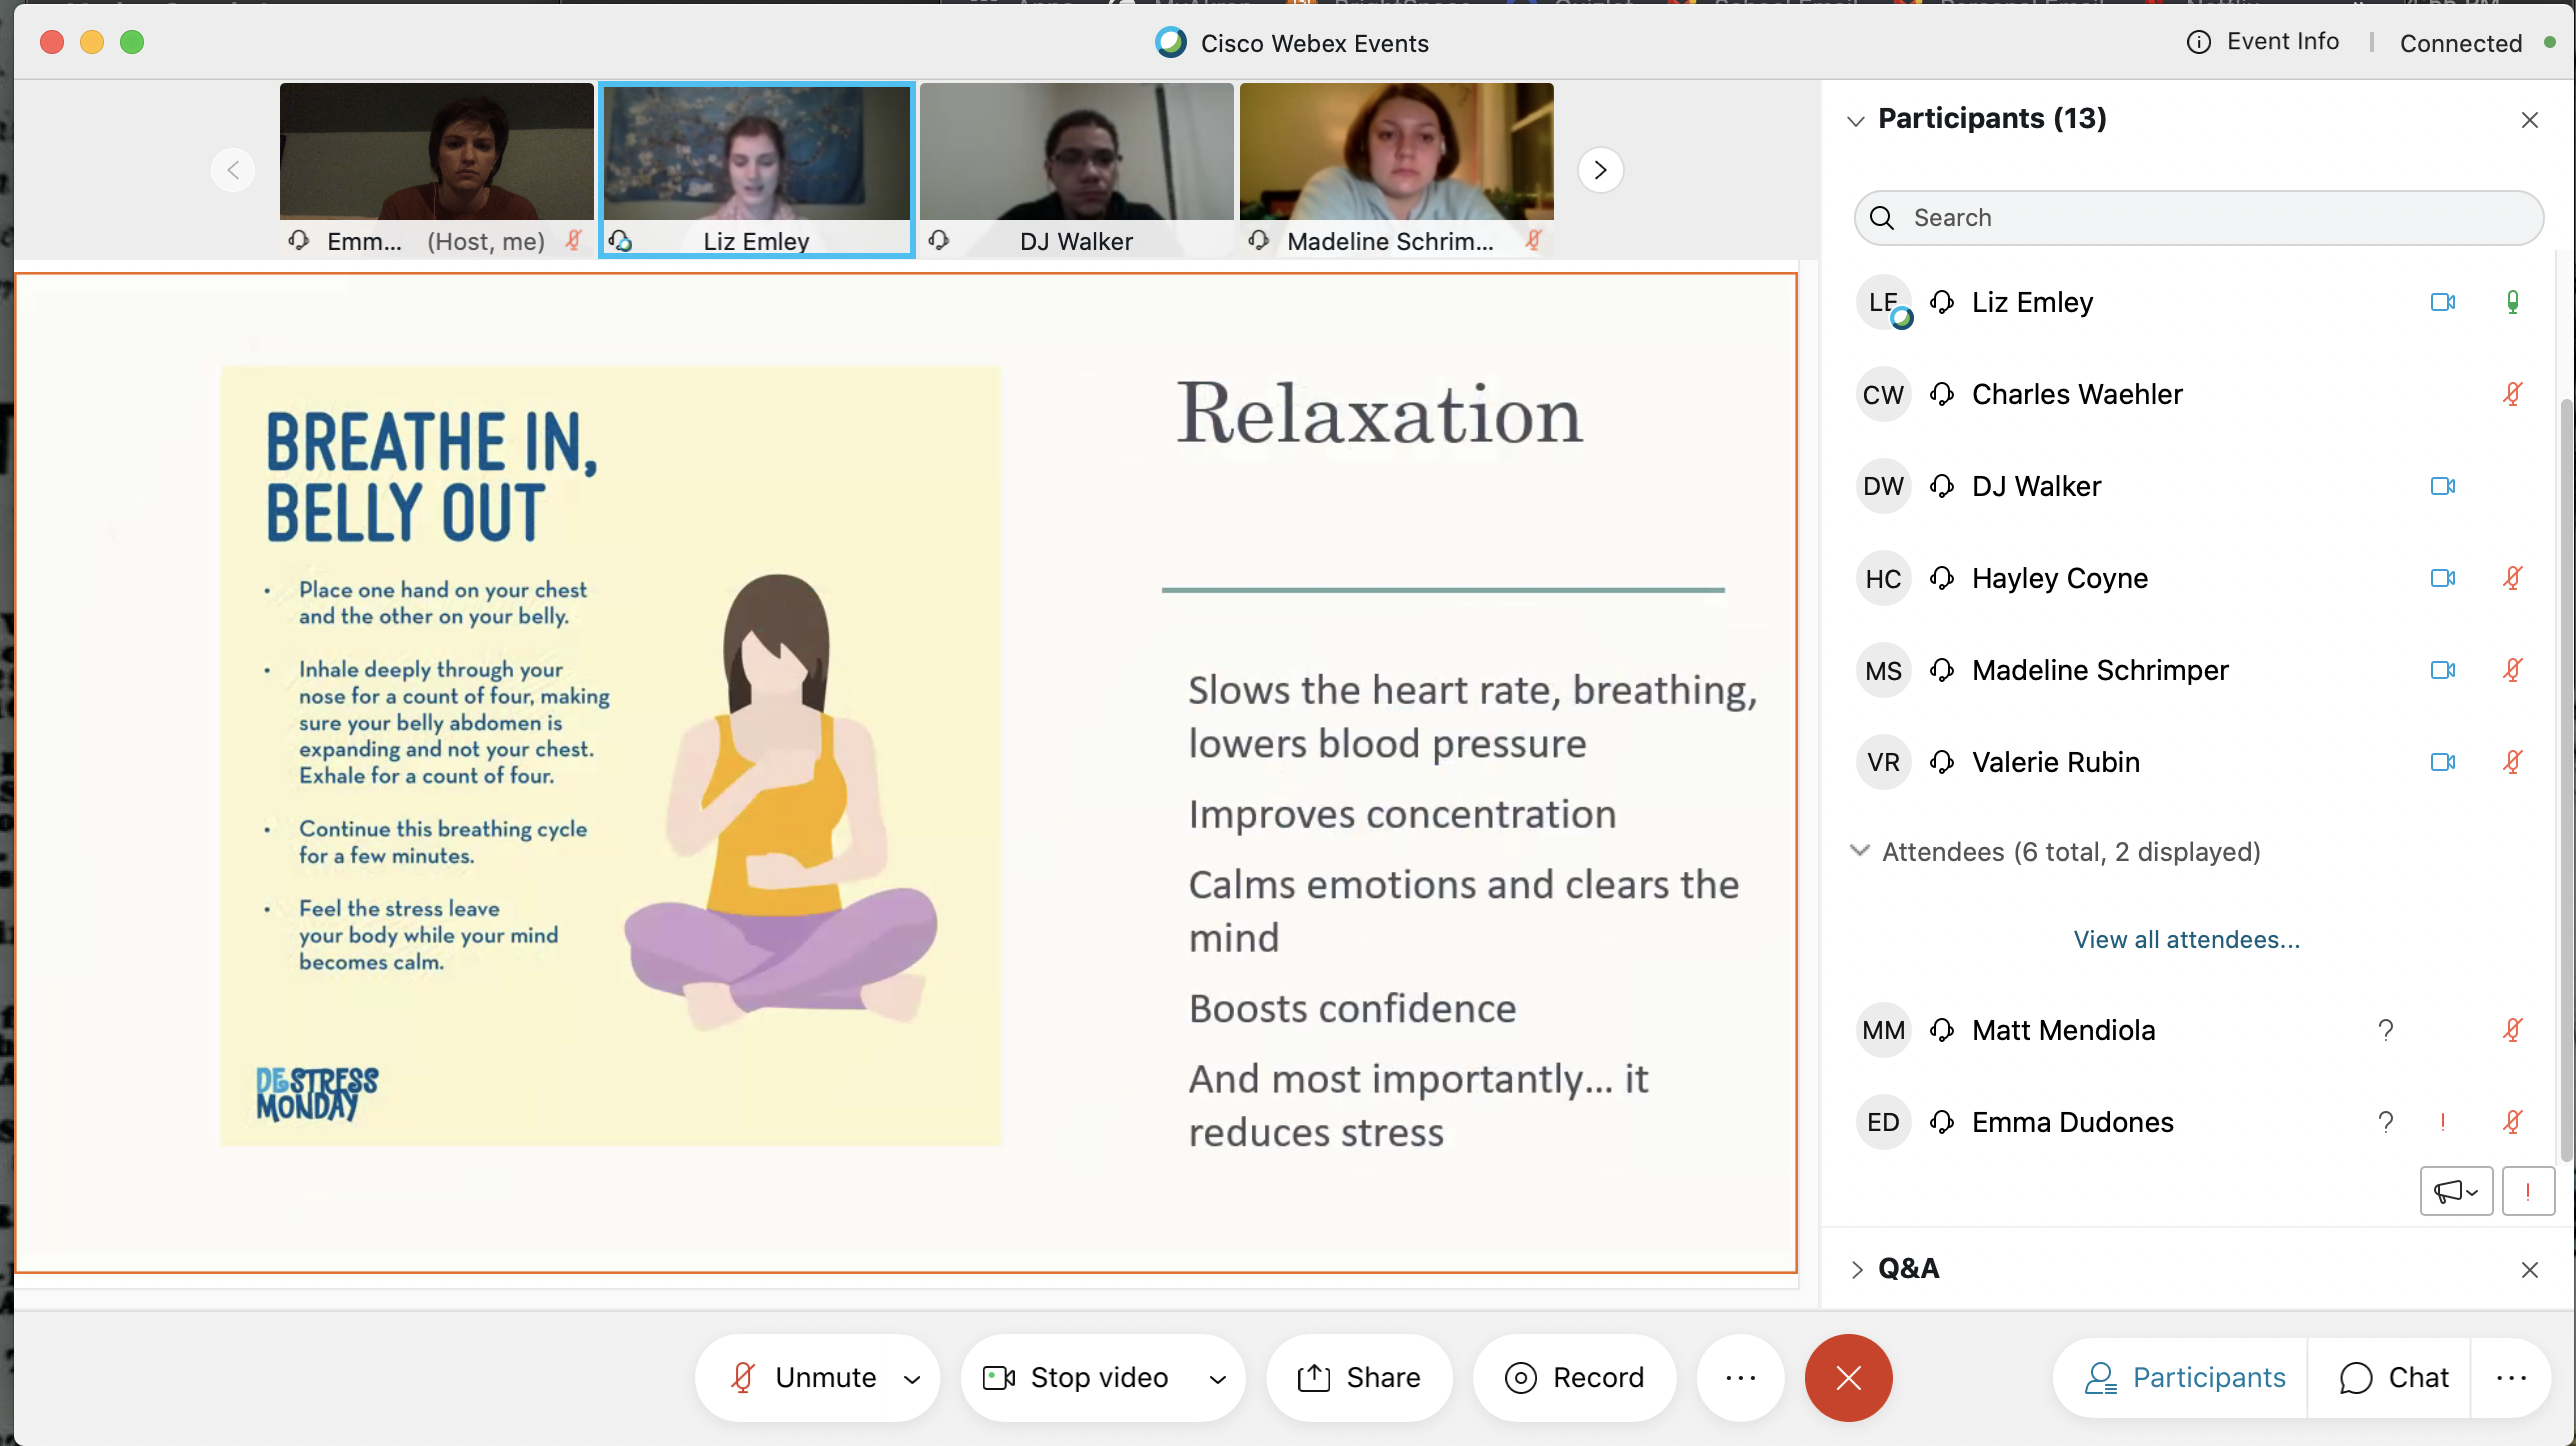Click mute icon on Madeline's video thumbnail
Image resolution: width=2576 pixels, height=1446 pixels.
[1533, 240]
